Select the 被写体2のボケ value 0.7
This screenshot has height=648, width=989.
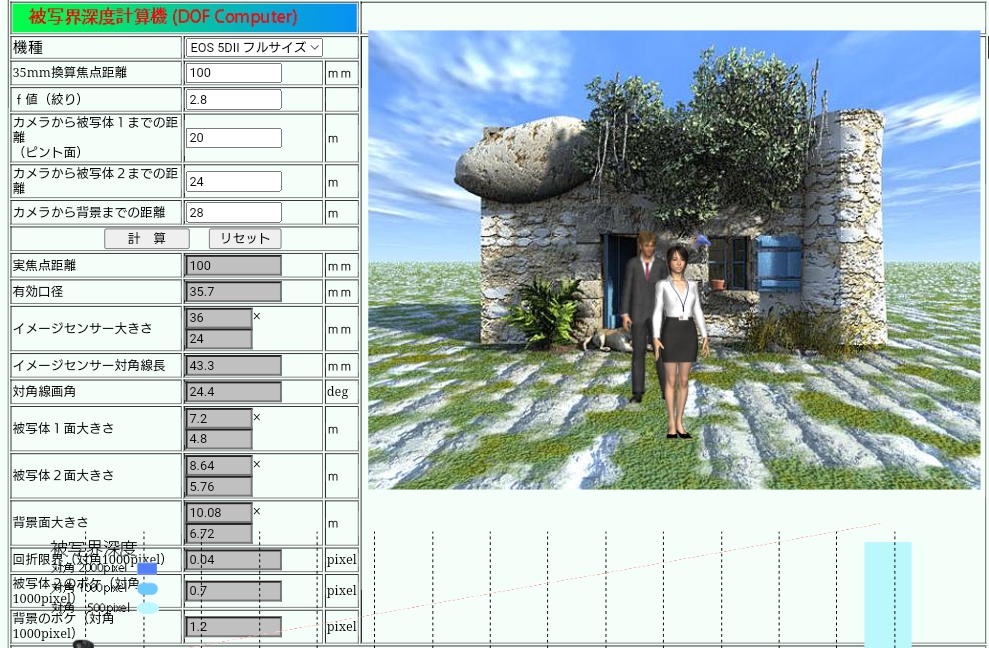233,591
